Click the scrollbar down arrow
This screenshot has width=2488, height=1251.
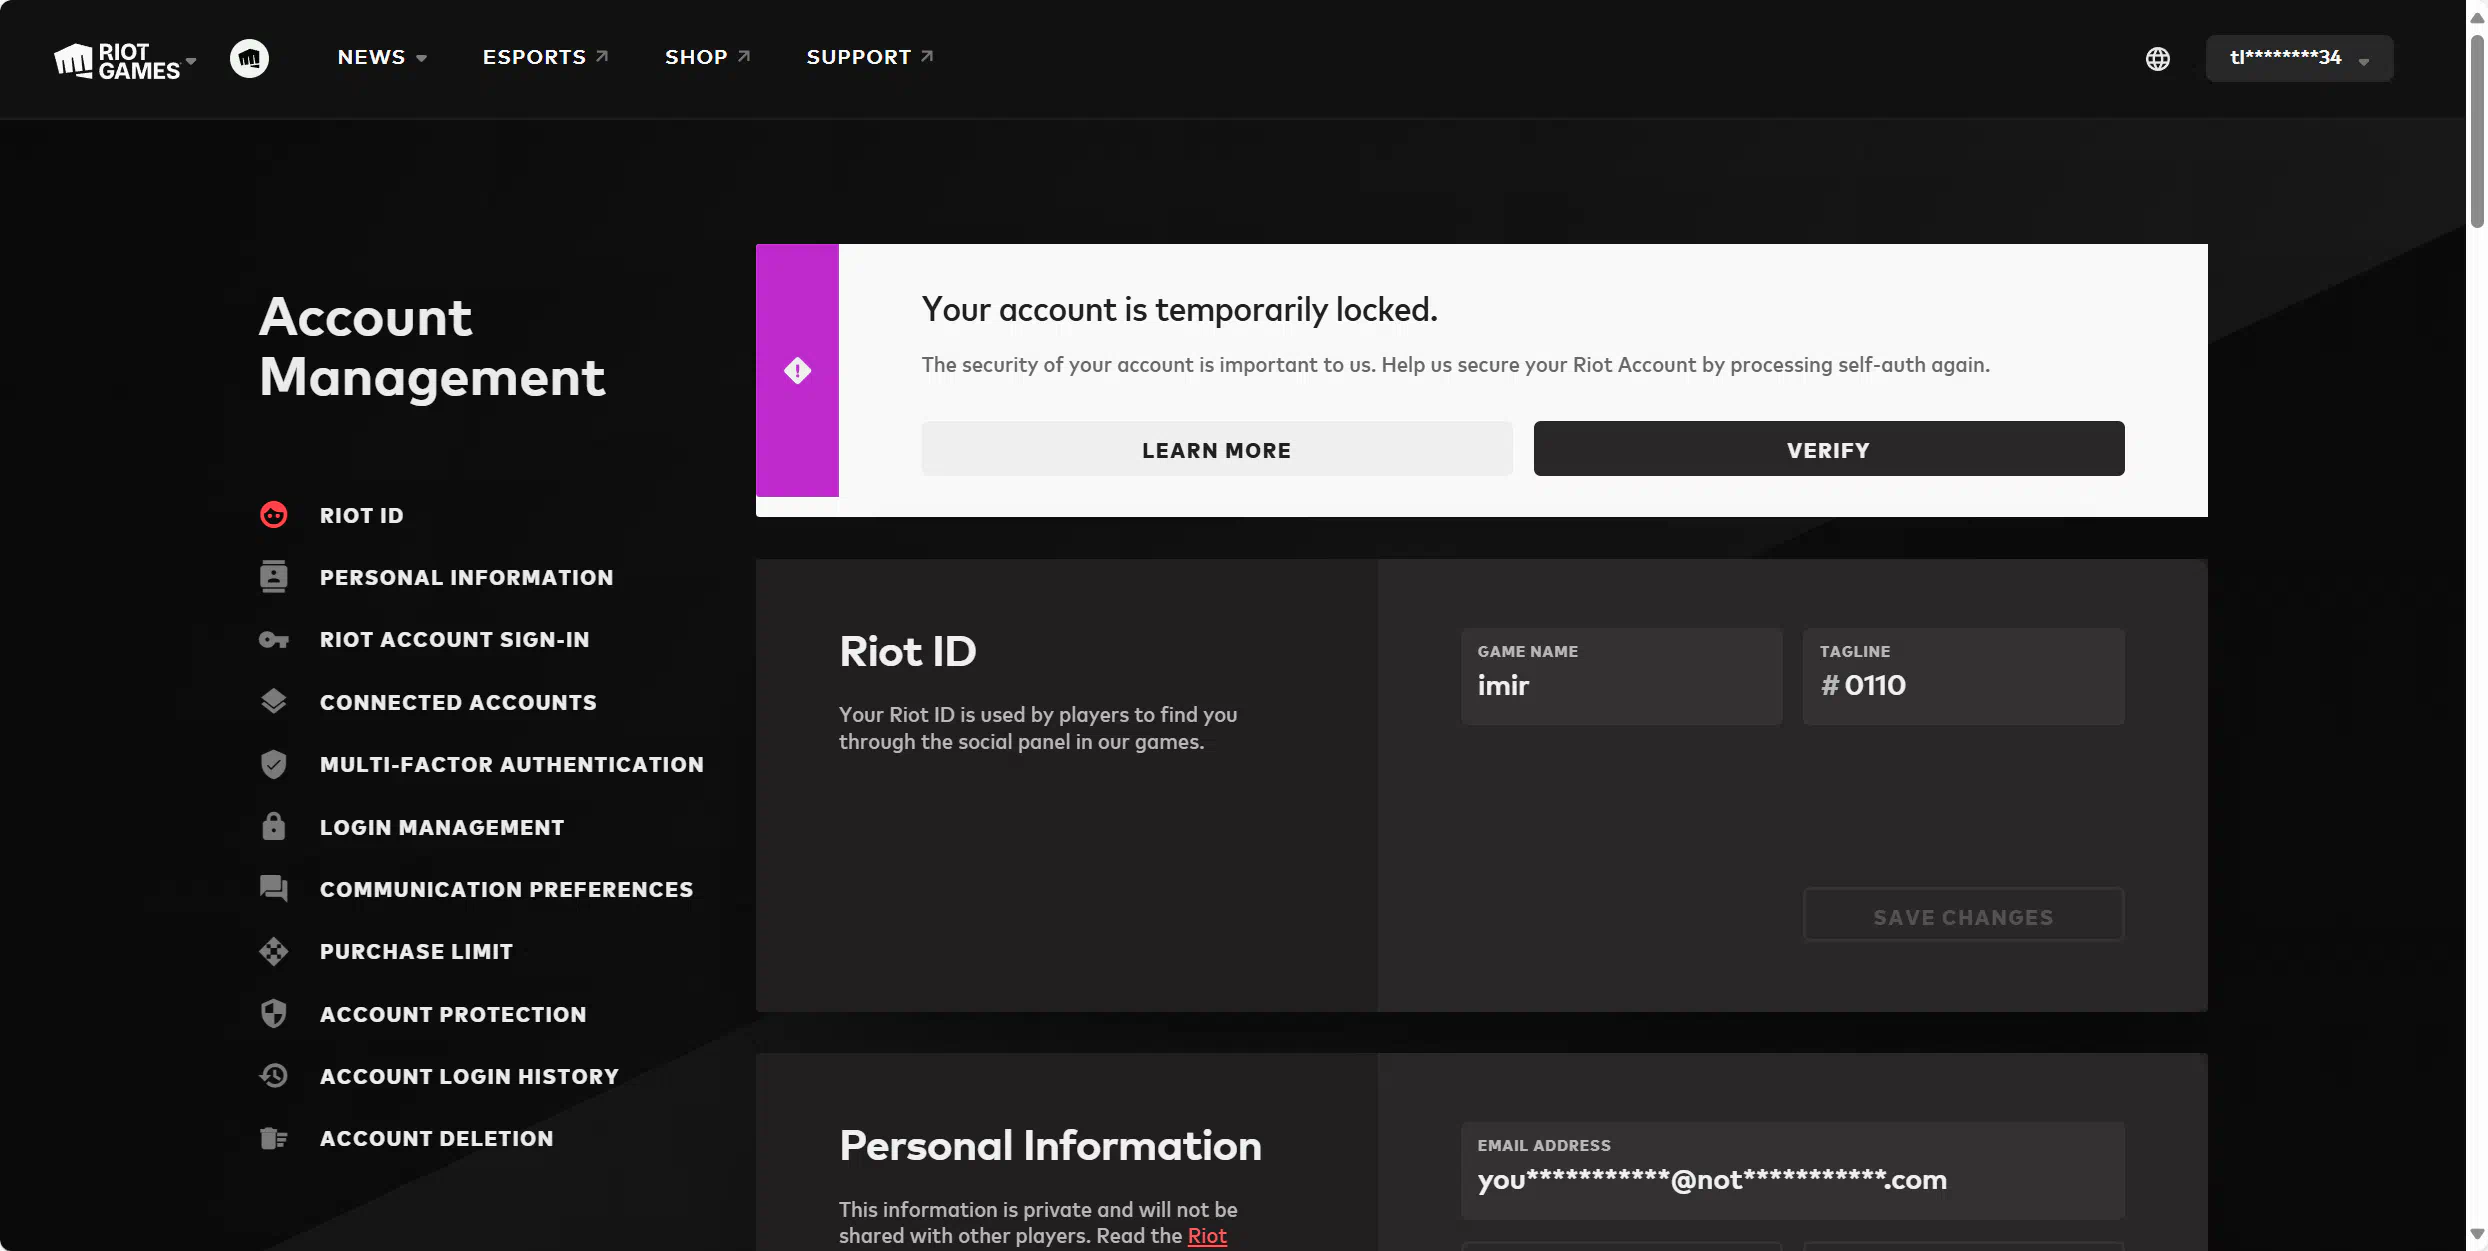pos(2476,1234)
